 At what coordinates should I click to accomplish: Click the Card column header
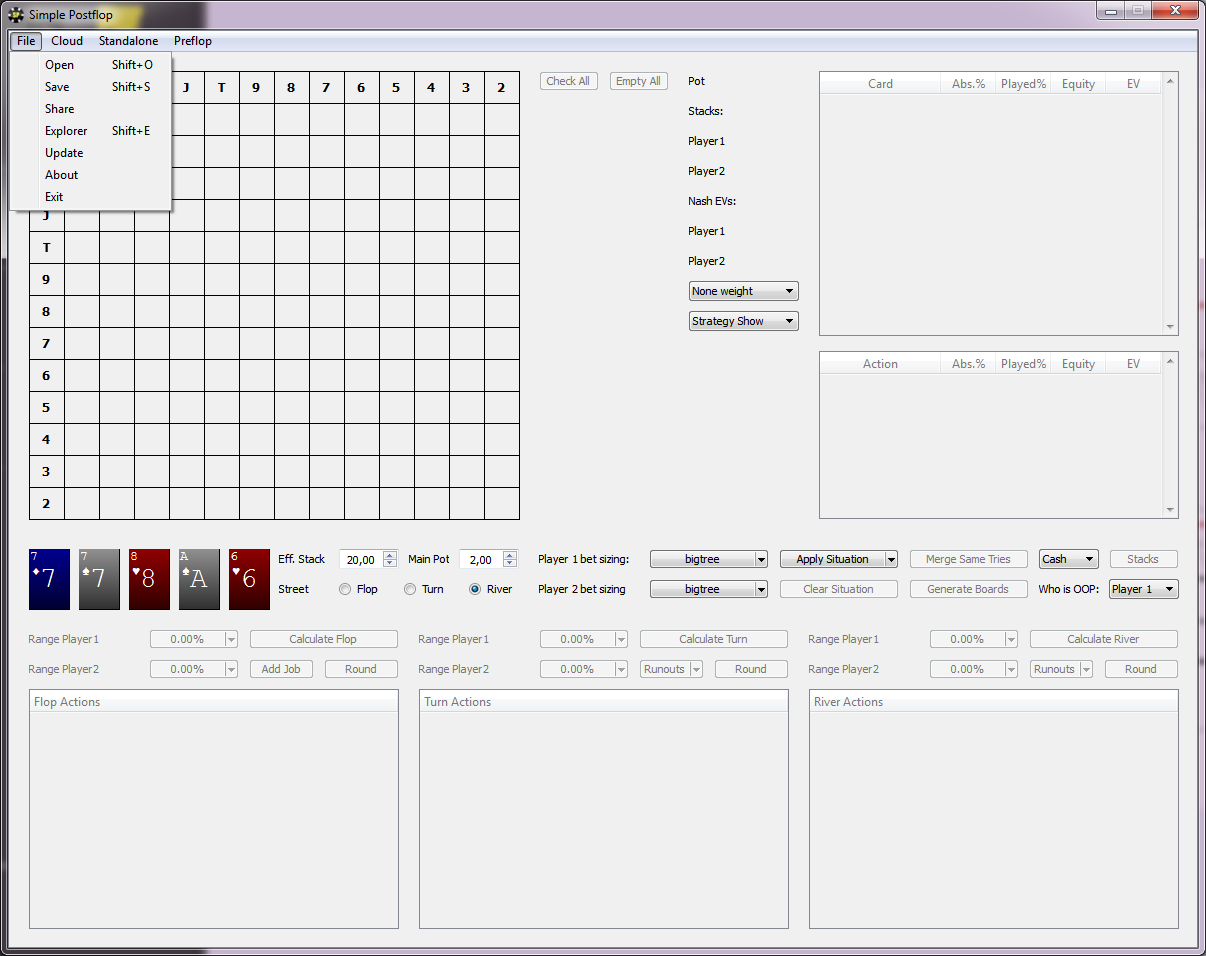click(x=881, y=84)
